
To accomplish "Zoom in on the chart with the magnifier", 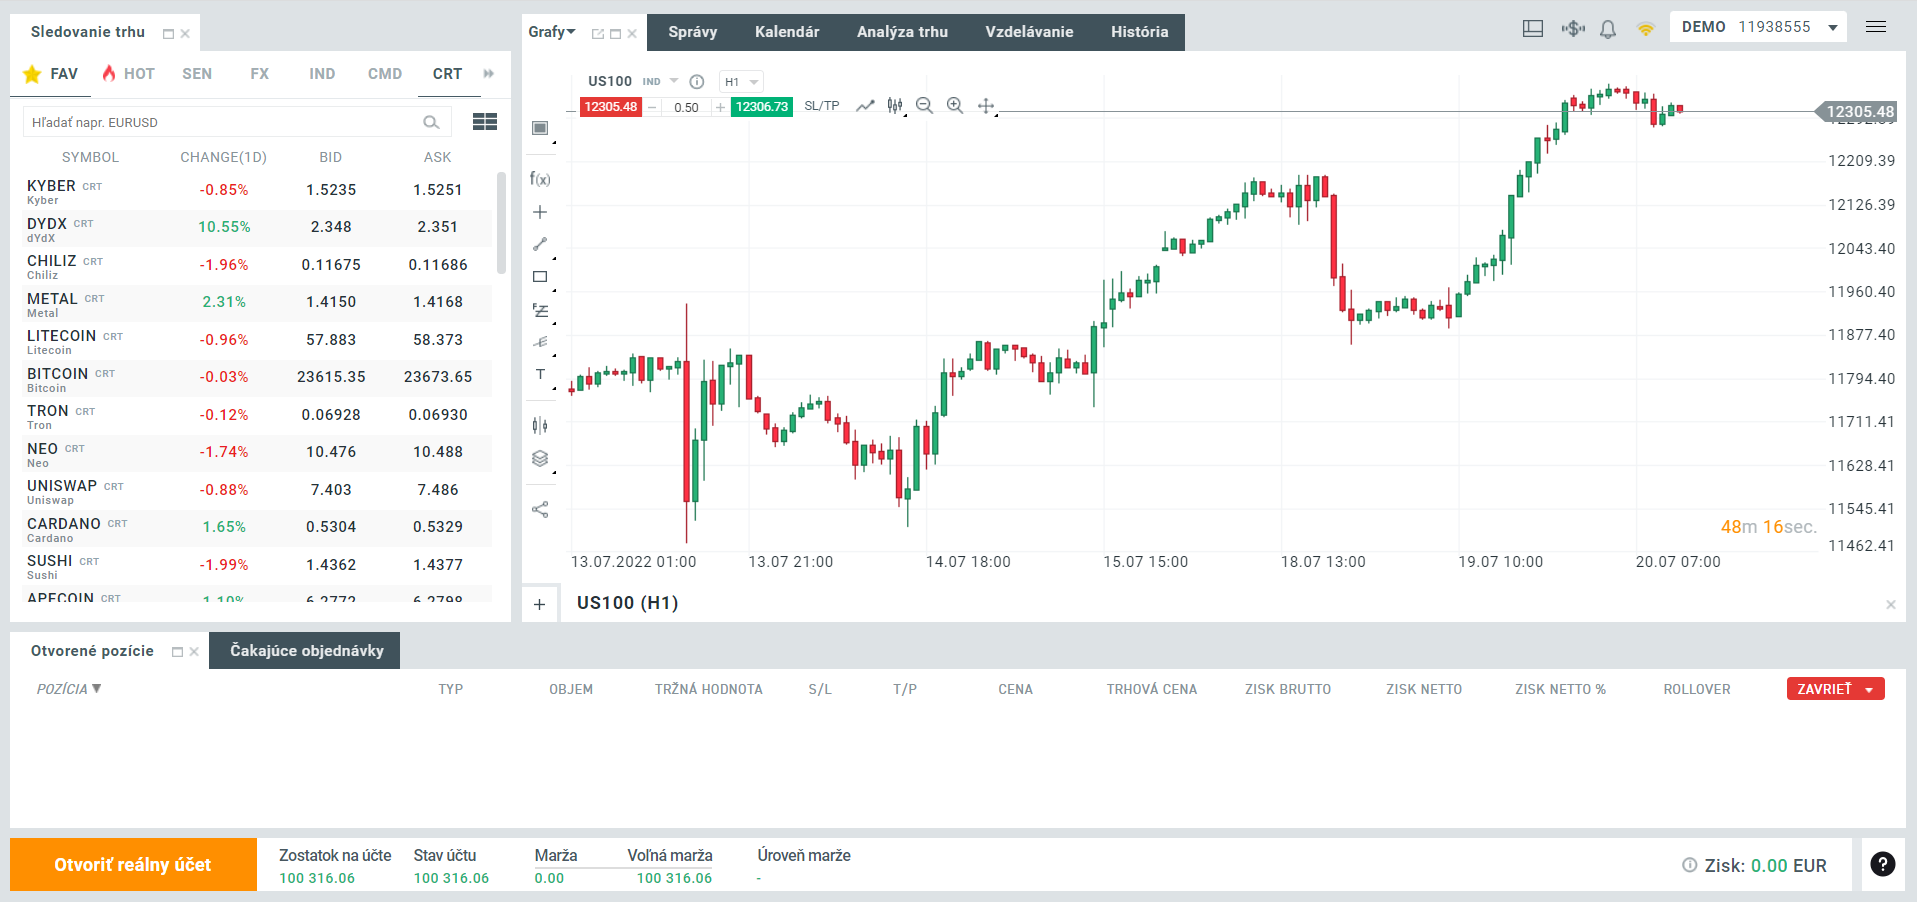I will coord(955,105).
